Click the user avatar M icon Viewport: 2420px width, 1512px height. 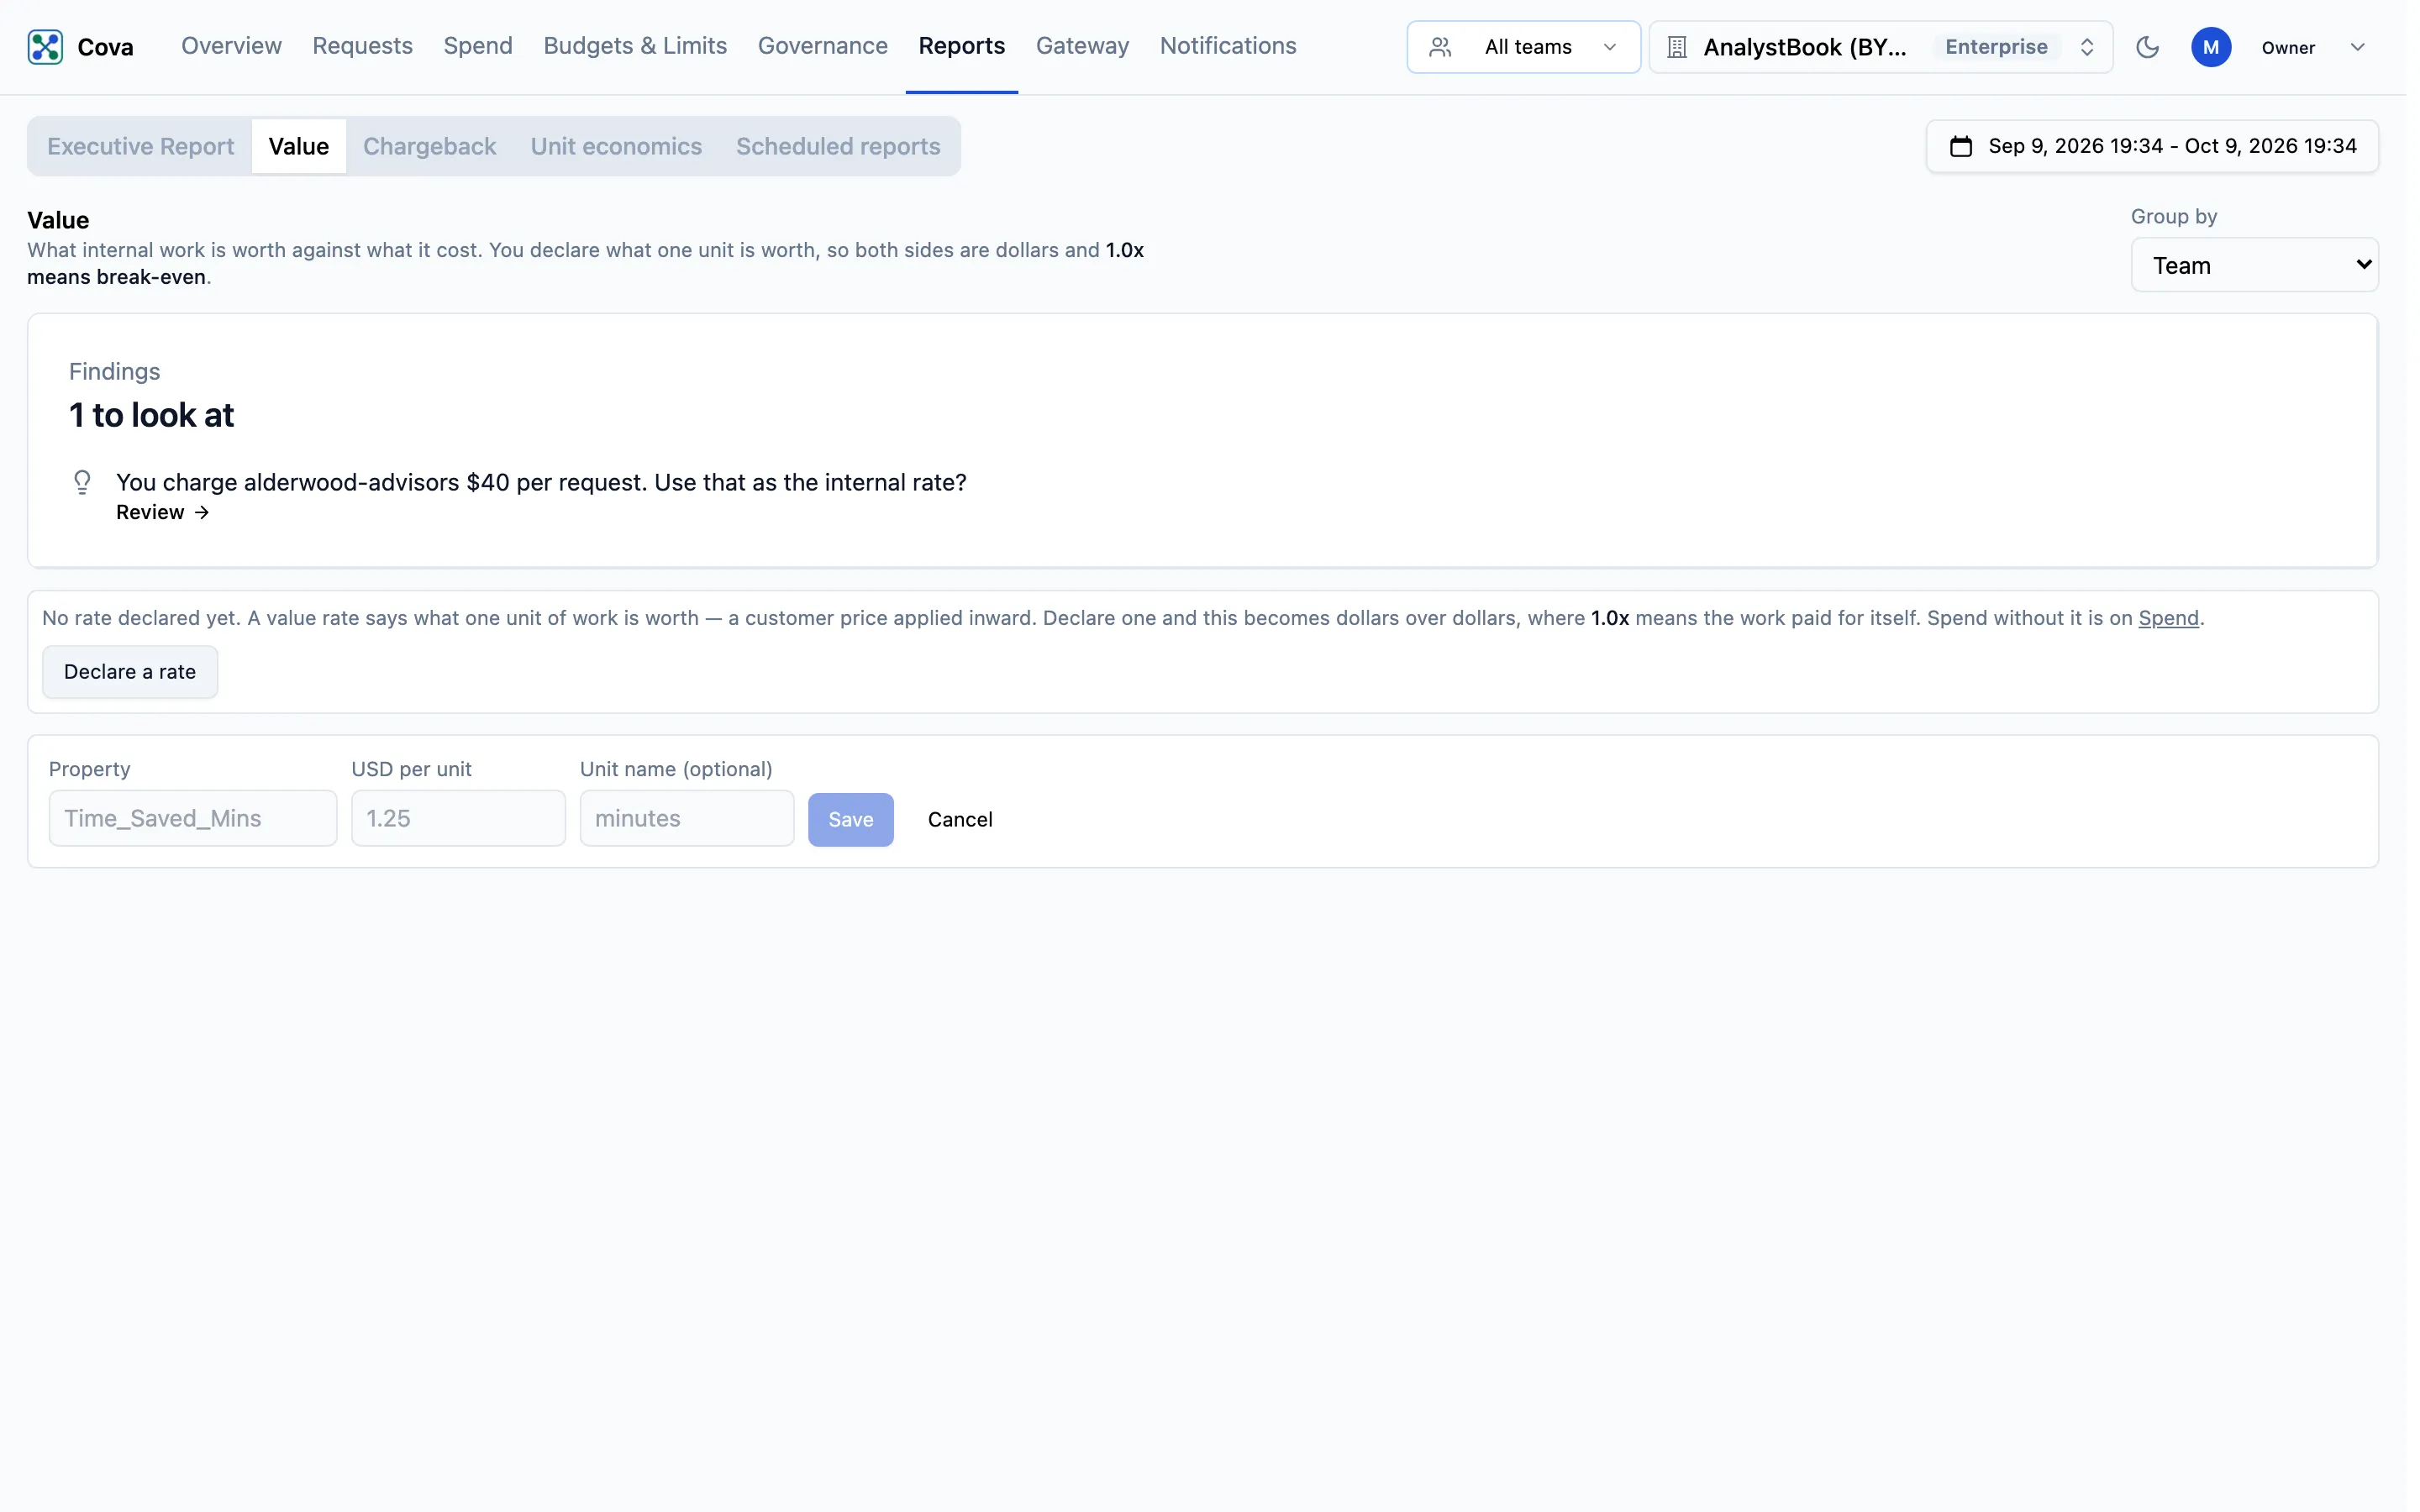click(2210, 47)
